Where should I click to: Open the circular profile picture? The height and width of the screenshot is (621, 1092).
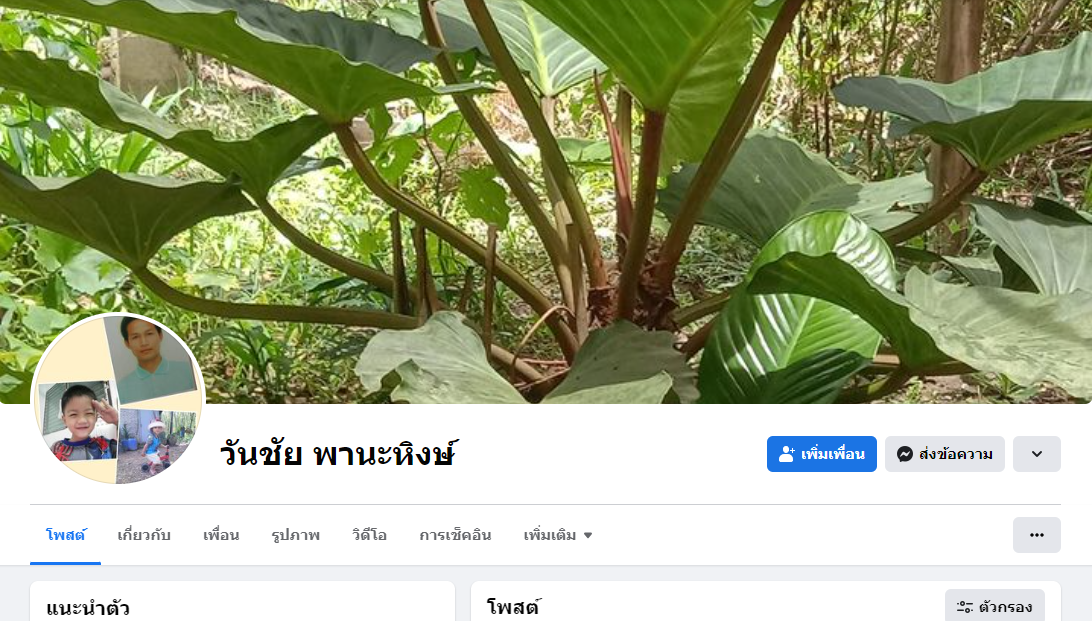[118, 398]
